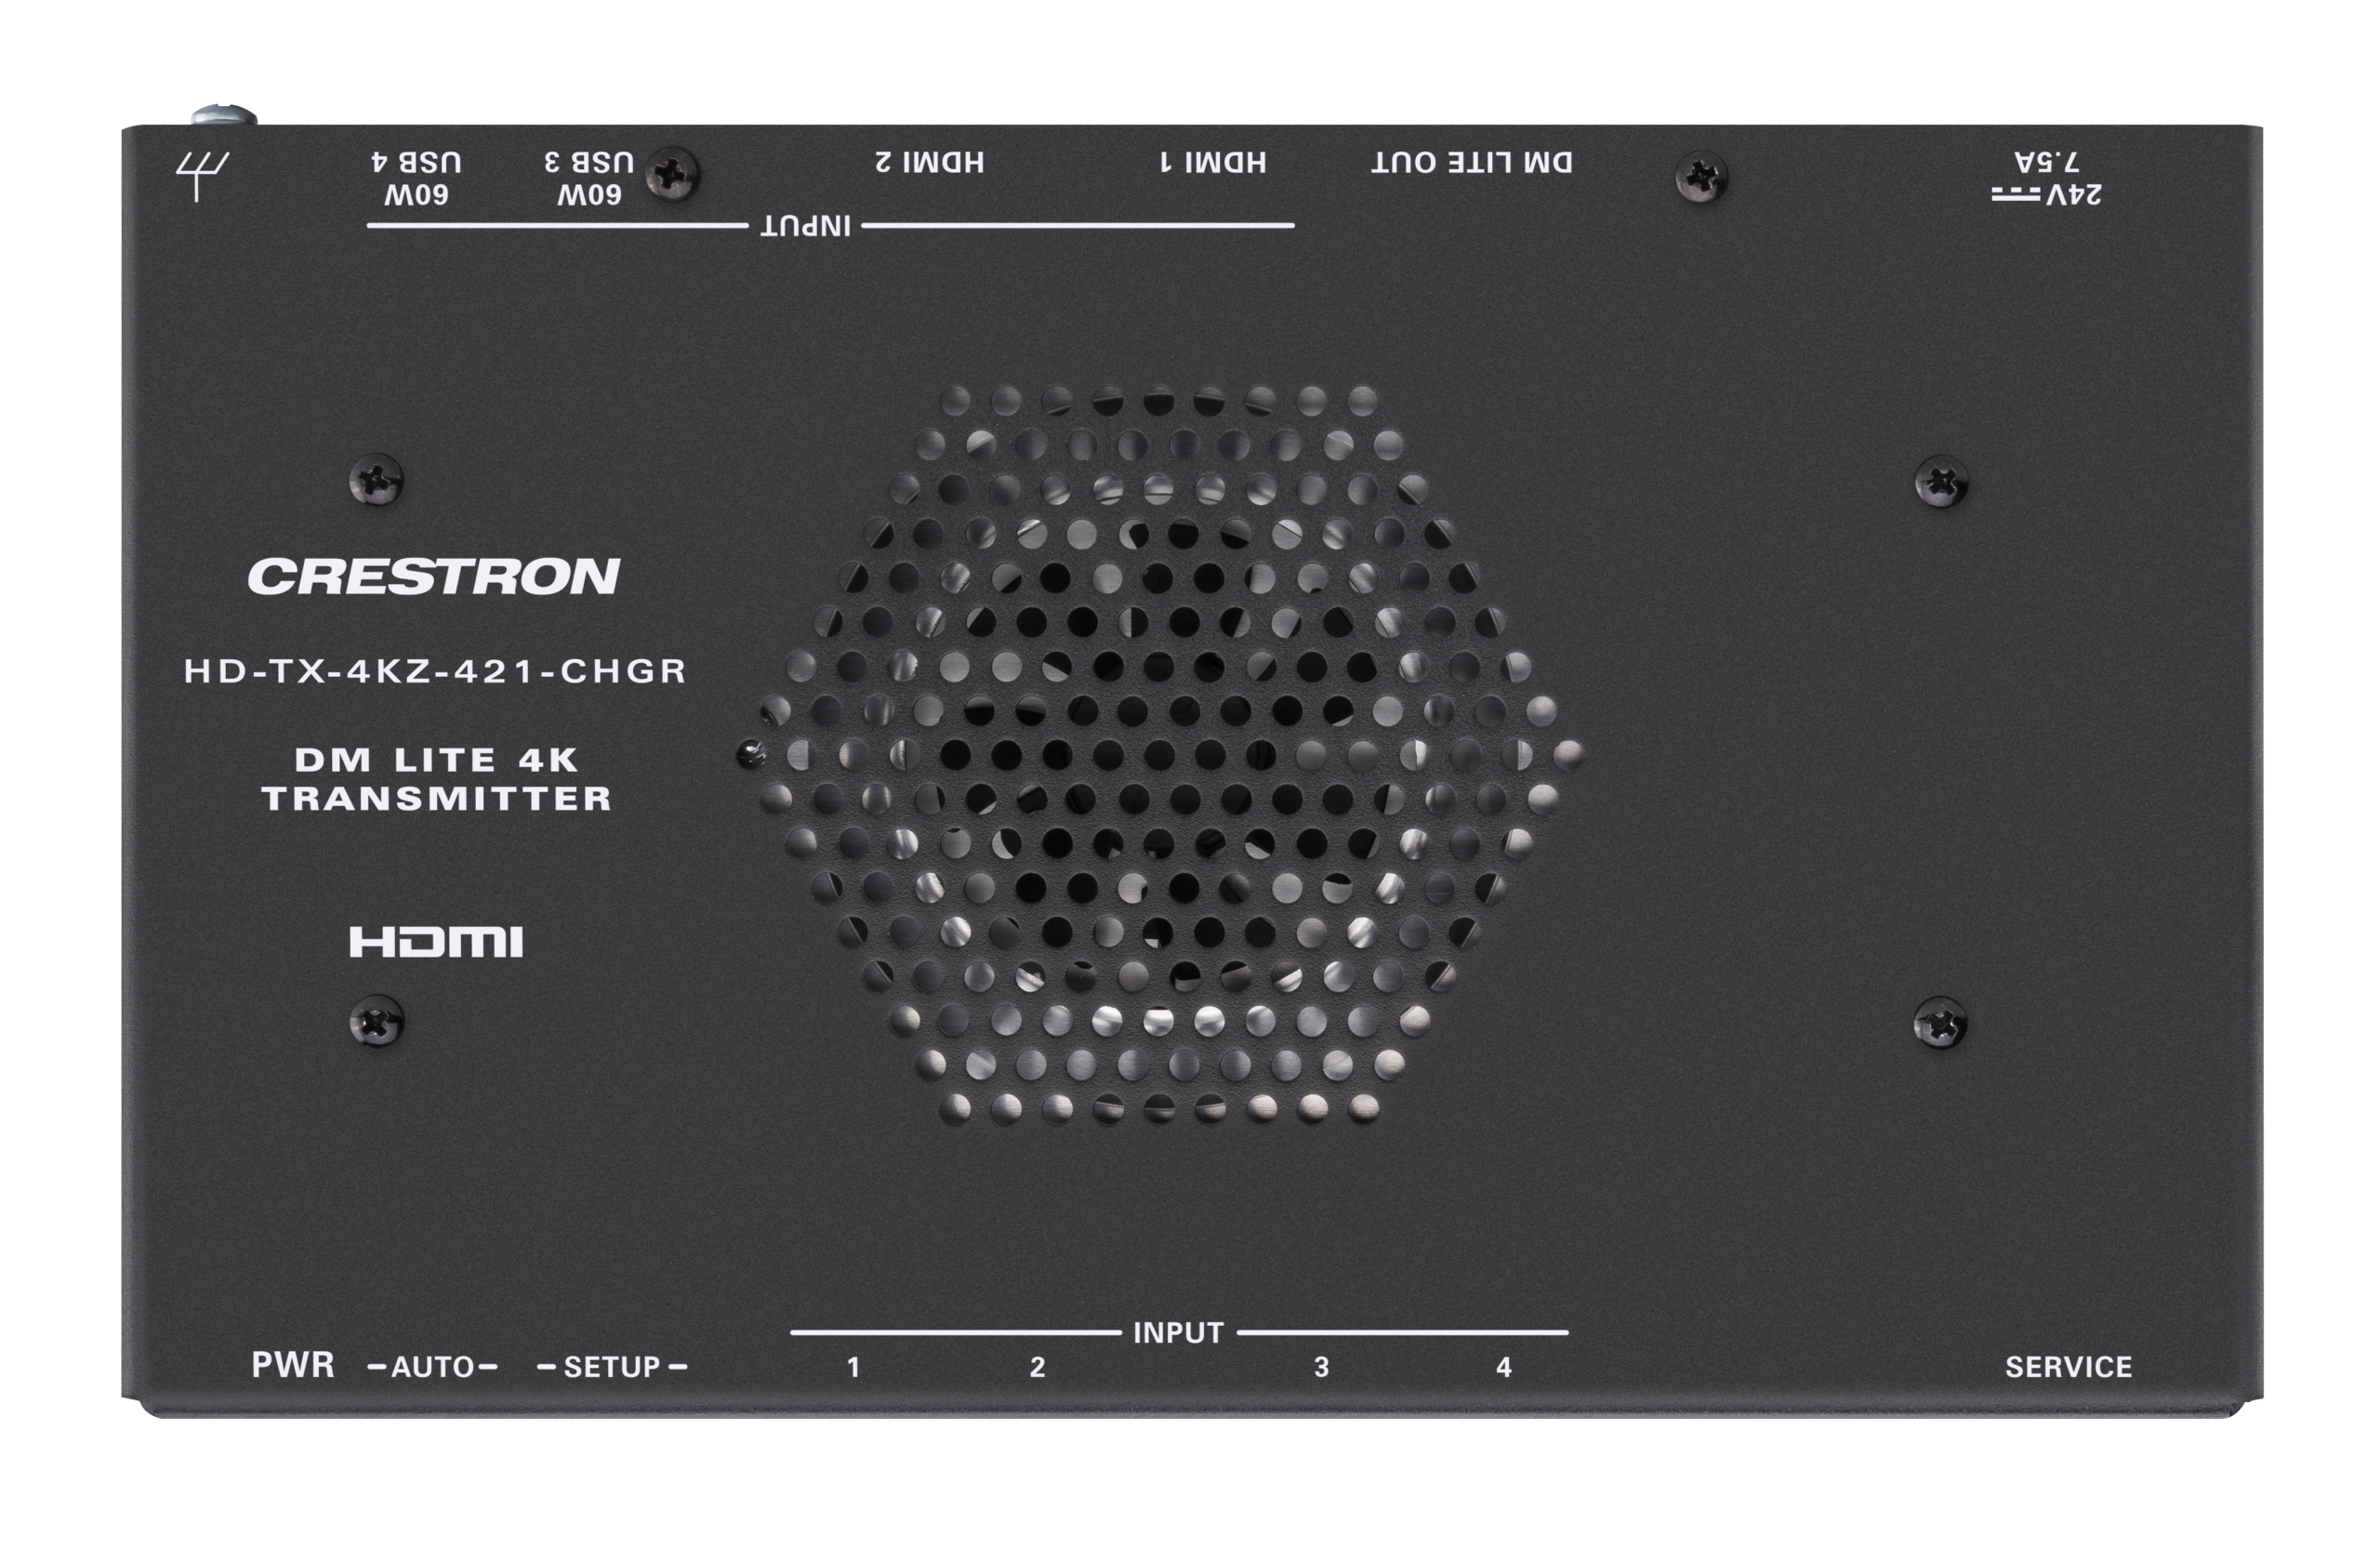Click the screw next to the USB 3 label

coord(672,175)
